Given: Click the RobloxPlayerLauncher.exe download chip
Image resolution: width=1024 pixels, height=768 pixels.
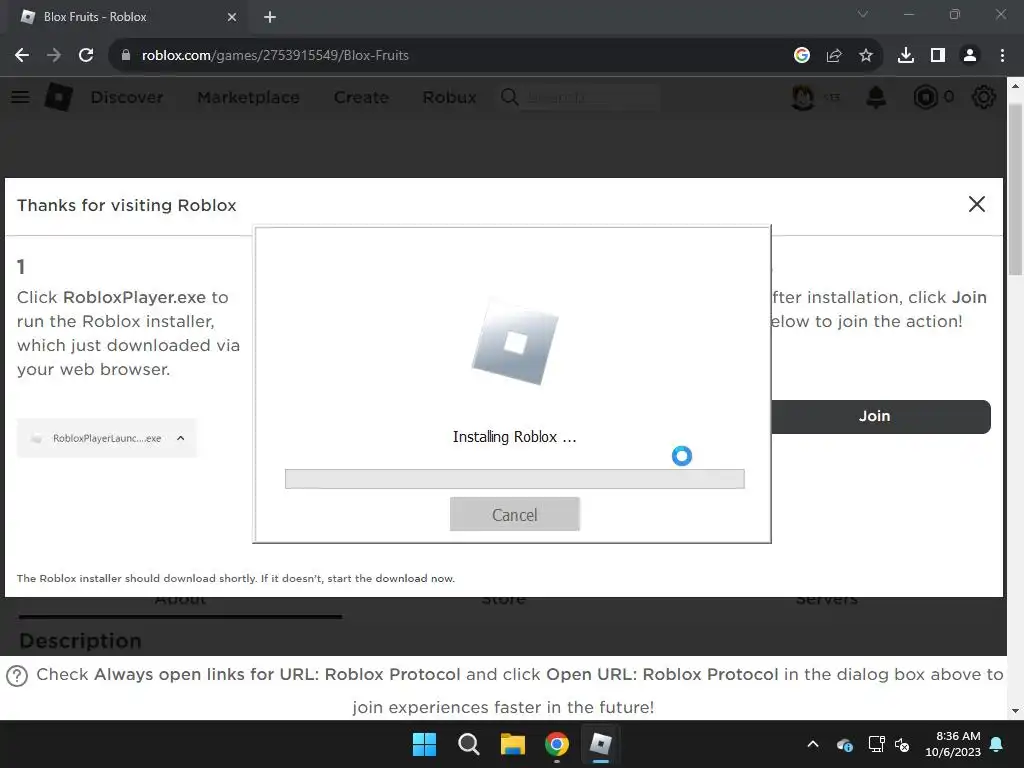Looking at the screenshot, I should (106, 438).
